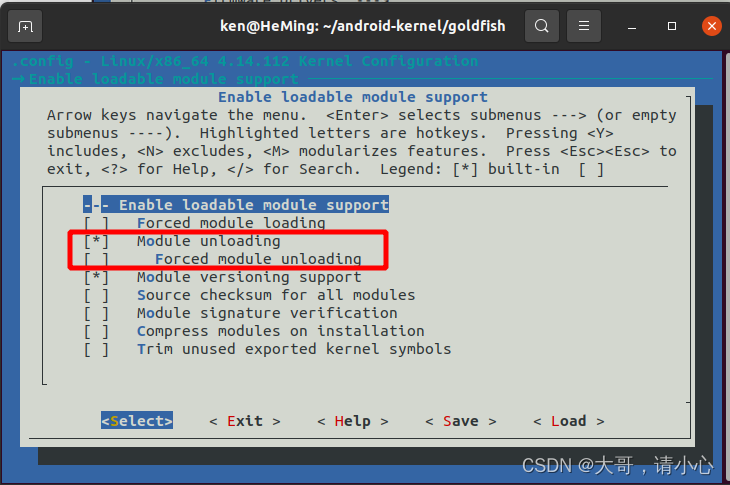
Task: Click the Forced module unloading label
Action: pos(258,259)
